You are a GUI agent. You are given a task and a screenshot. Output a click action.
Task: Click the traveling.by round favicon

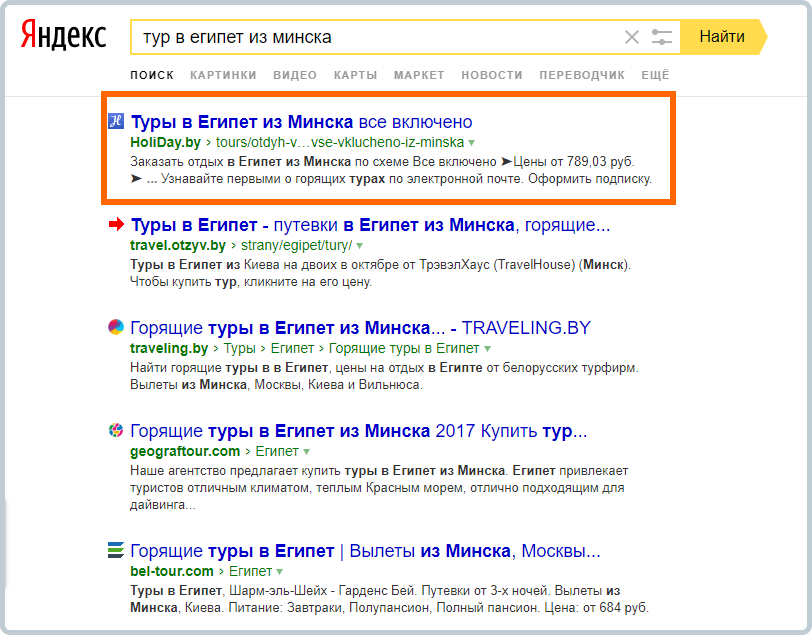click(116, 327)
